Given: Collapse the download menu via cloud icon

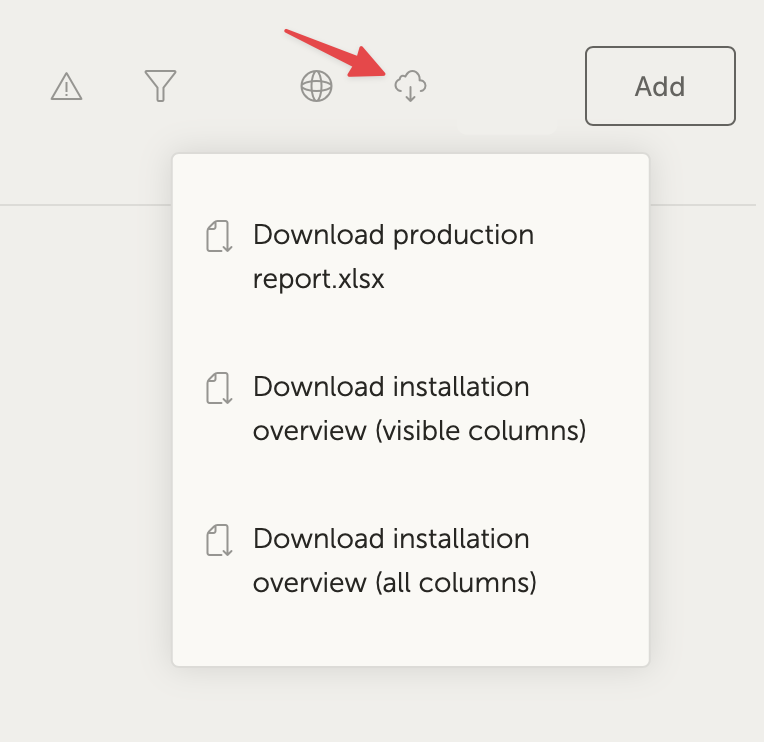Looking at the screenshot, I should [410, 87].
